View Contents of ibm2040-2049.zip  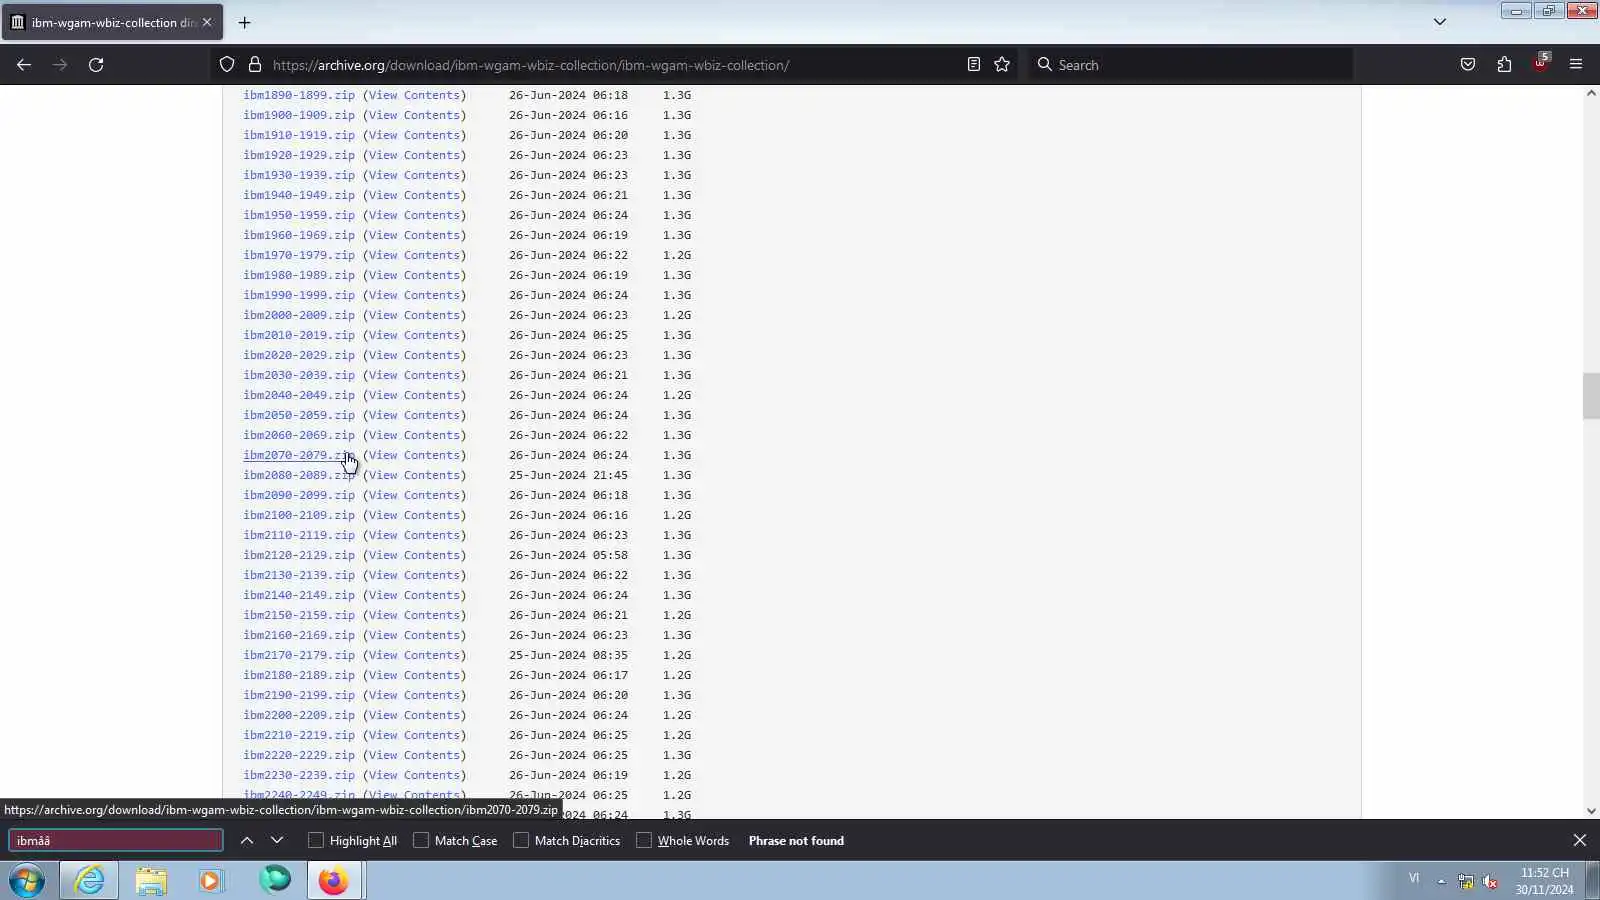(x=414, y=395)
